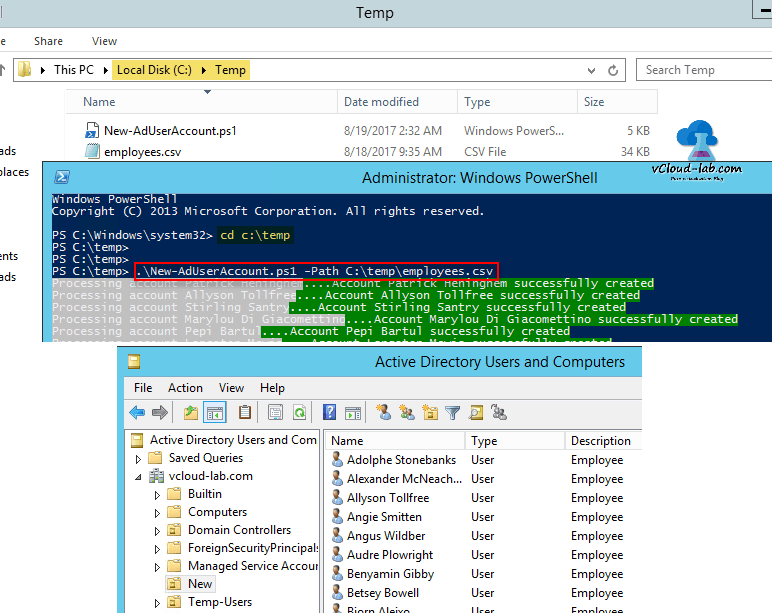Click the clipboard toolbar icon in ADUC
772x613 pixels.
tap(245, 412)
